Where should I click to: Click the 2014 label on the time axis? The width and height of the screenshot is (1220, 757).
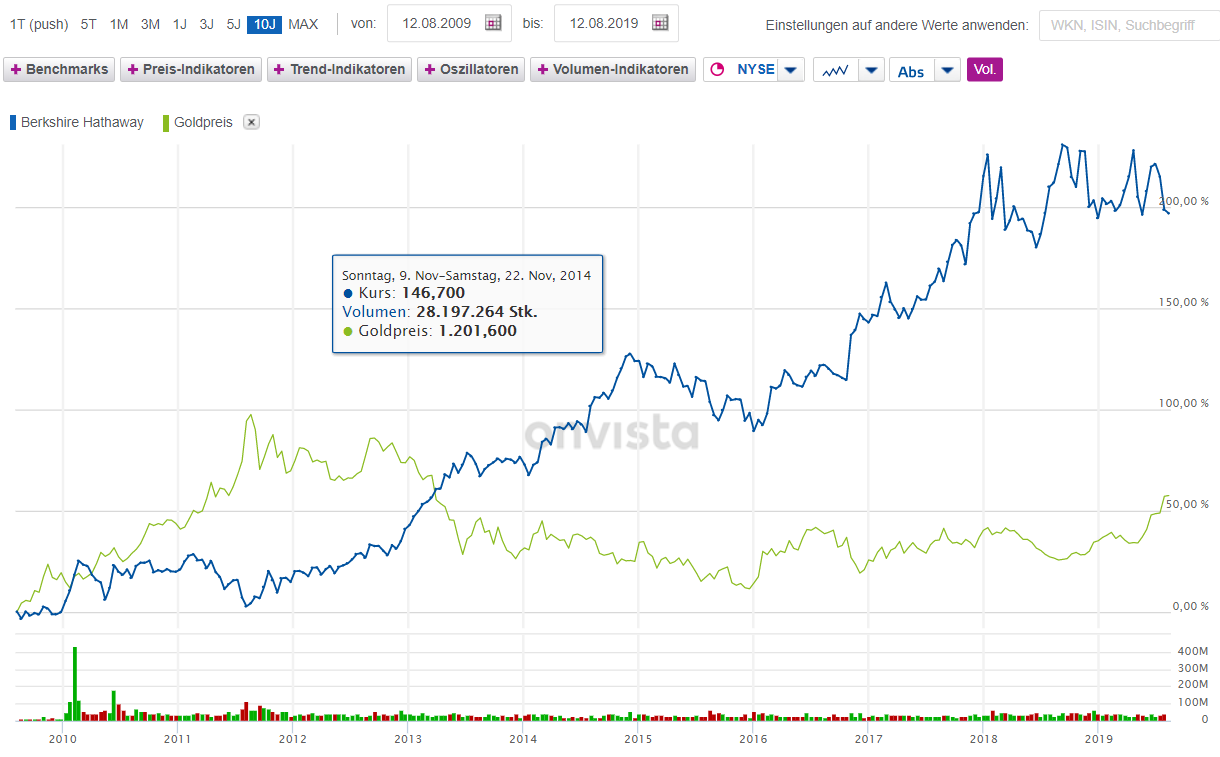click(523, 739)
